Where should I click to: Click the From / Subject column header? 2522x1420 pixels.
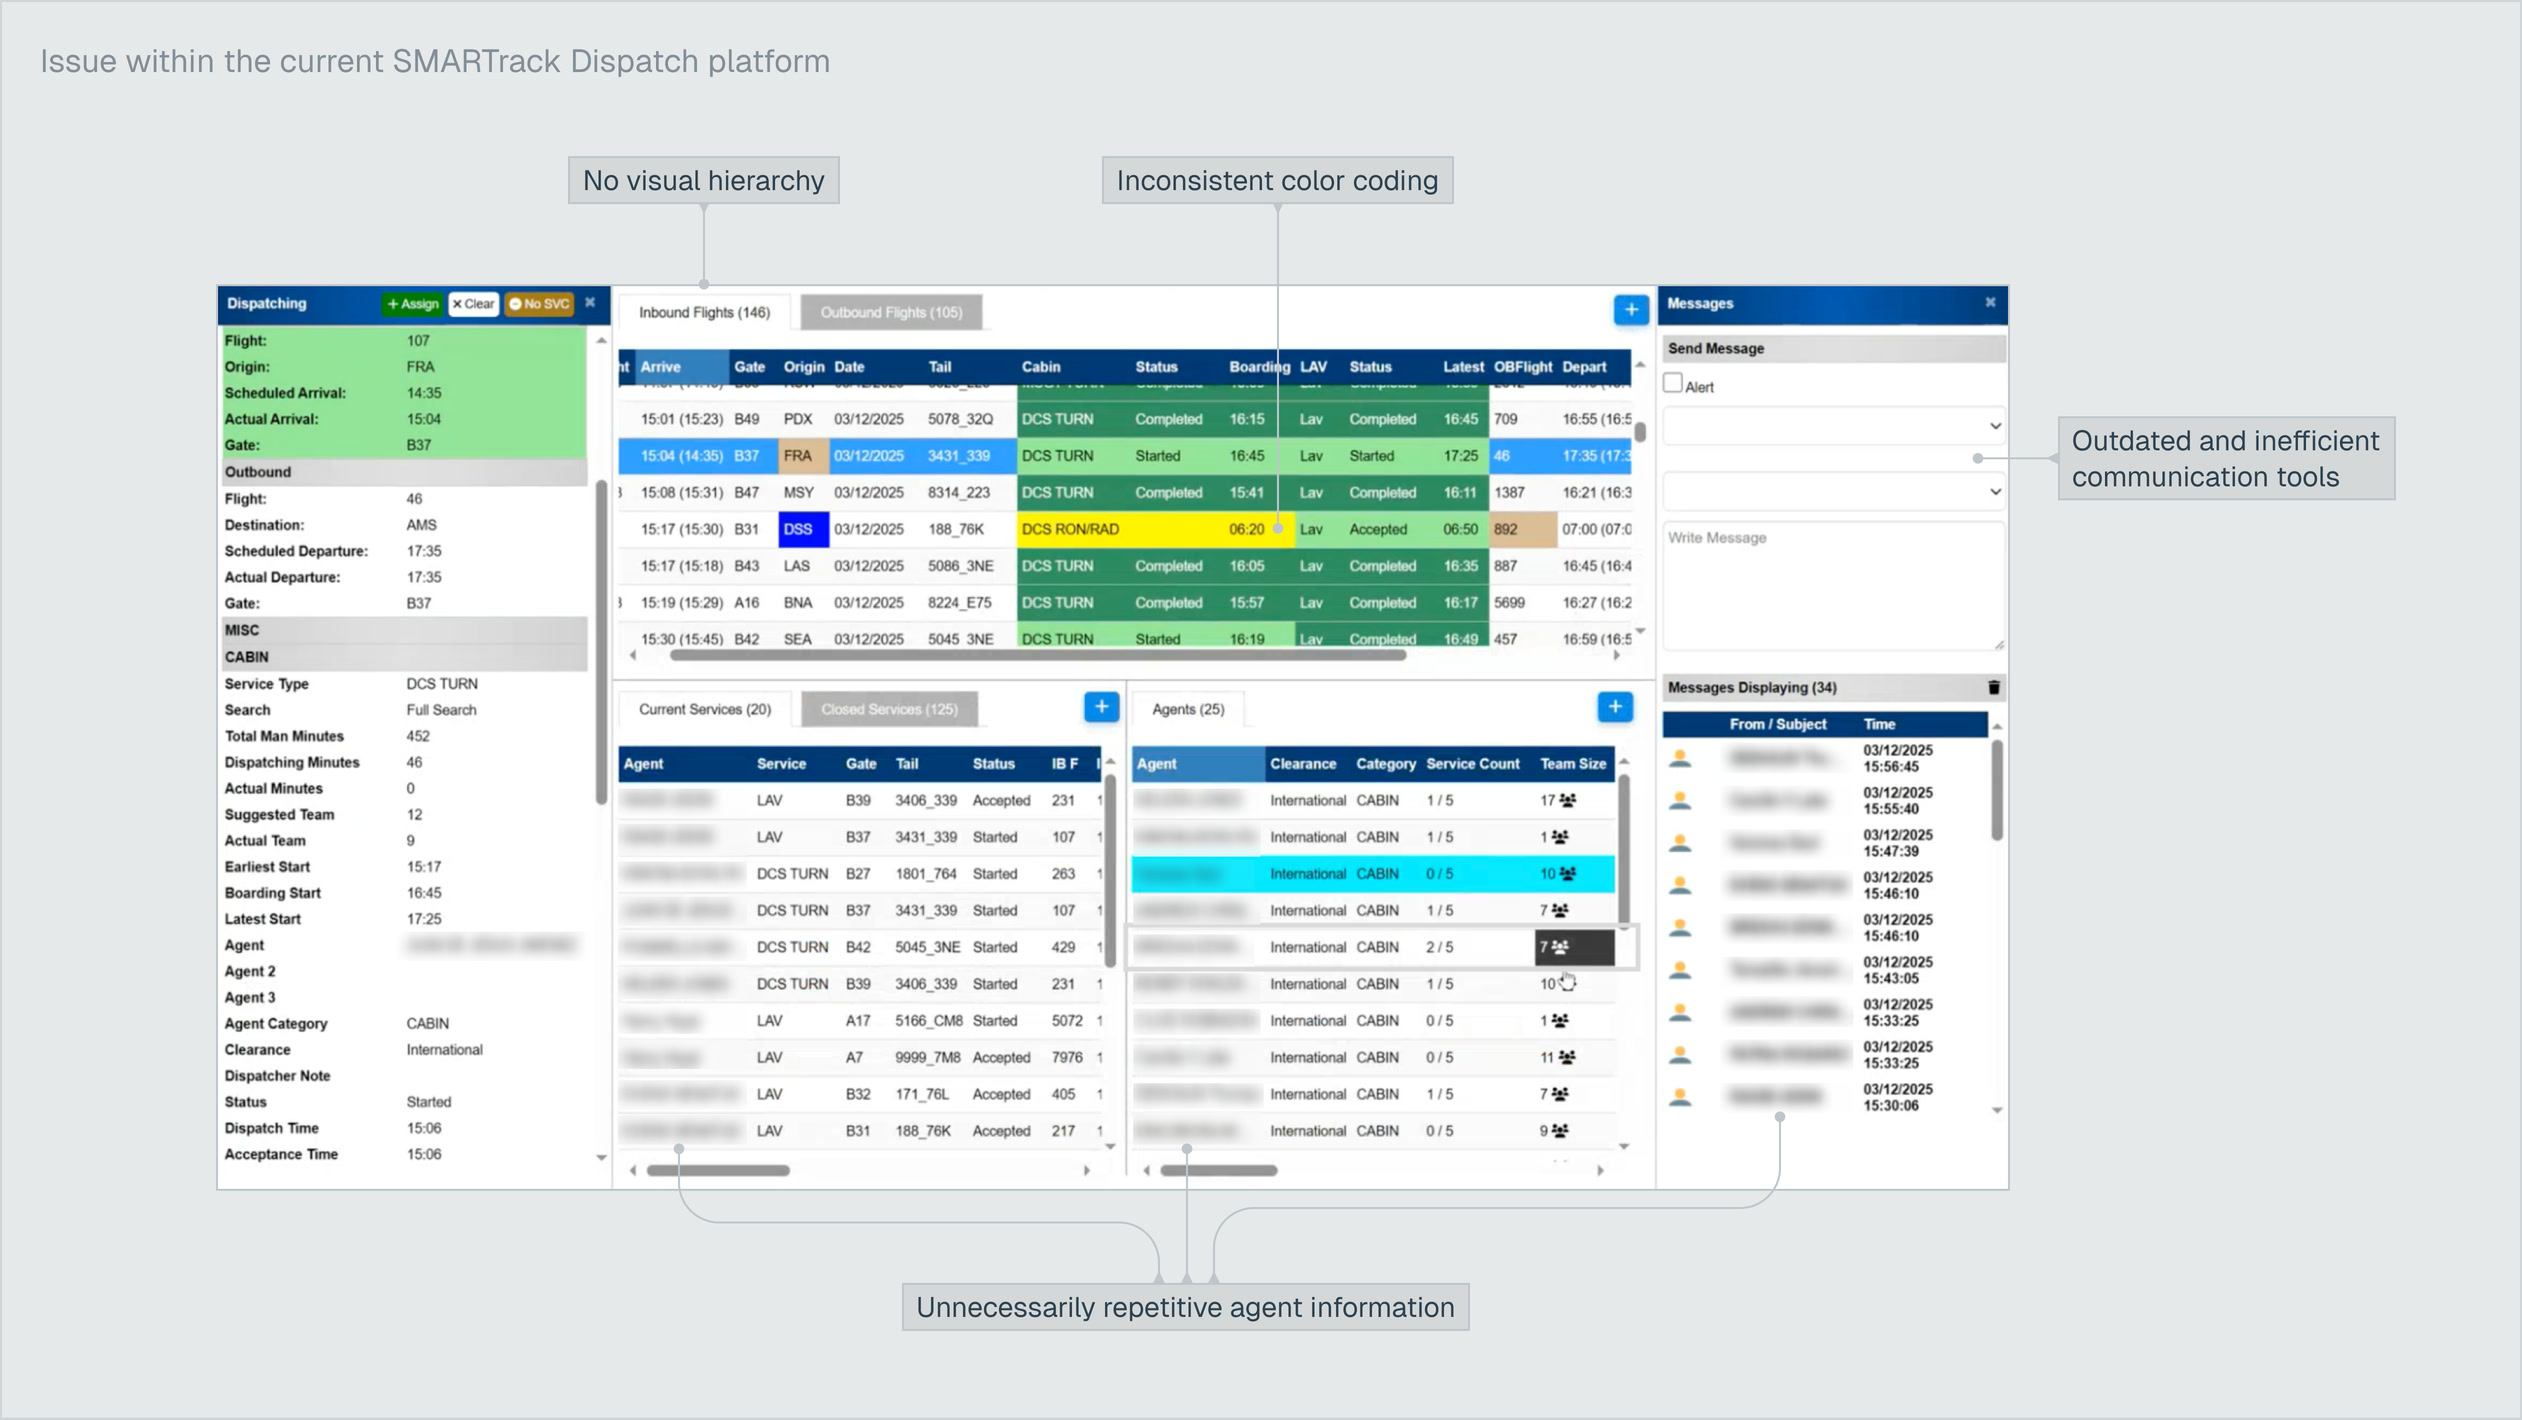point(1777,724)
